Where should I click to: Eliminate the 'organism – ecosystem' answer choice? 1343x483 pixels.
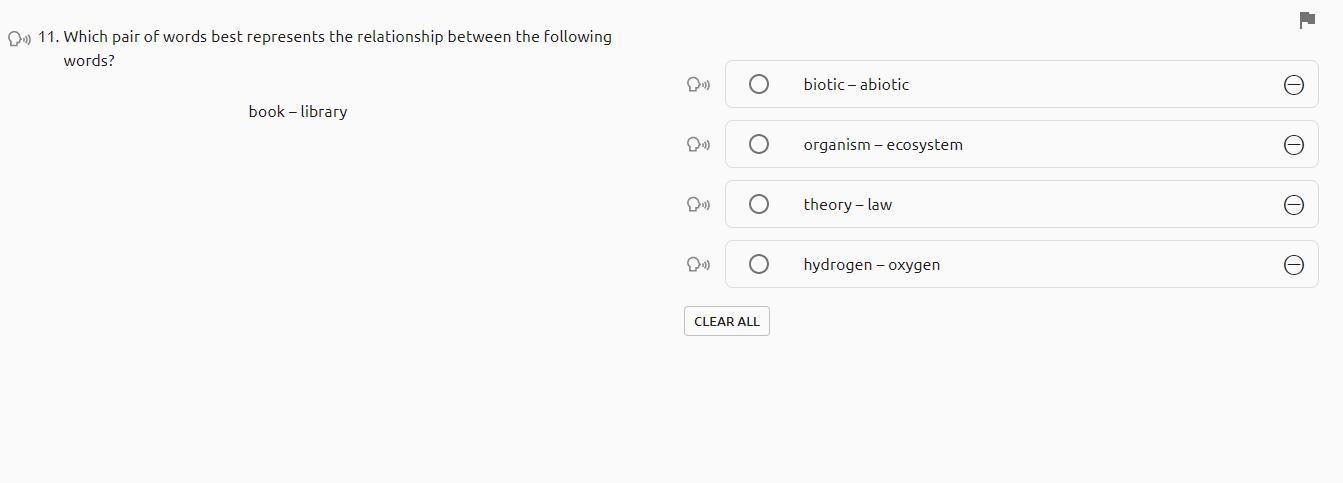[1293, 145]
